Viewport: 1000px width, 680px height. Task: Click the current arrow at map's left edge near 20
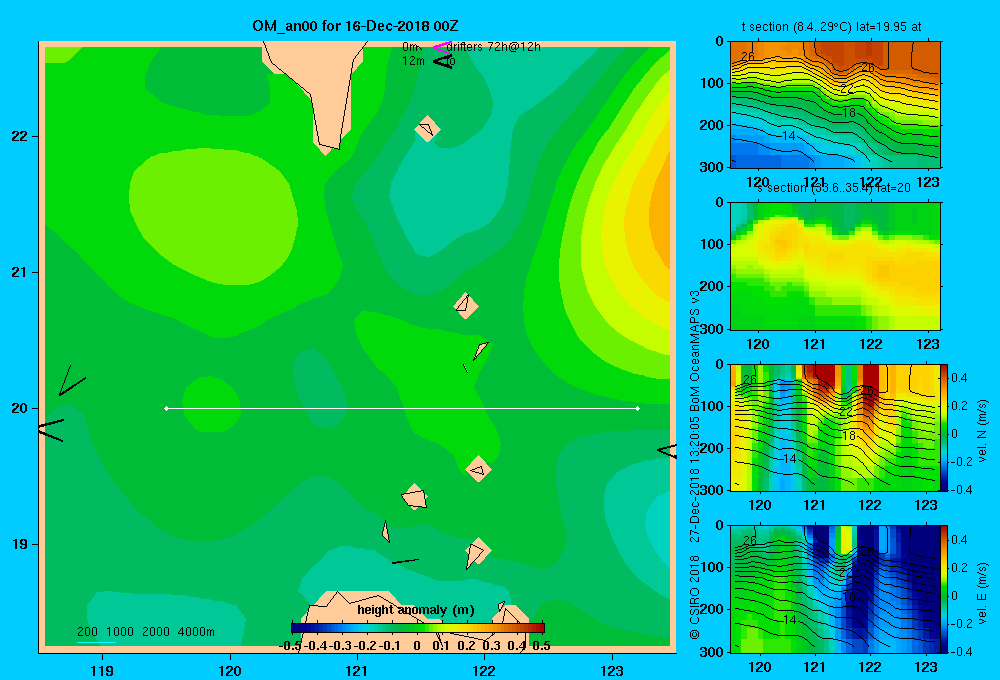tap(51, 430)
